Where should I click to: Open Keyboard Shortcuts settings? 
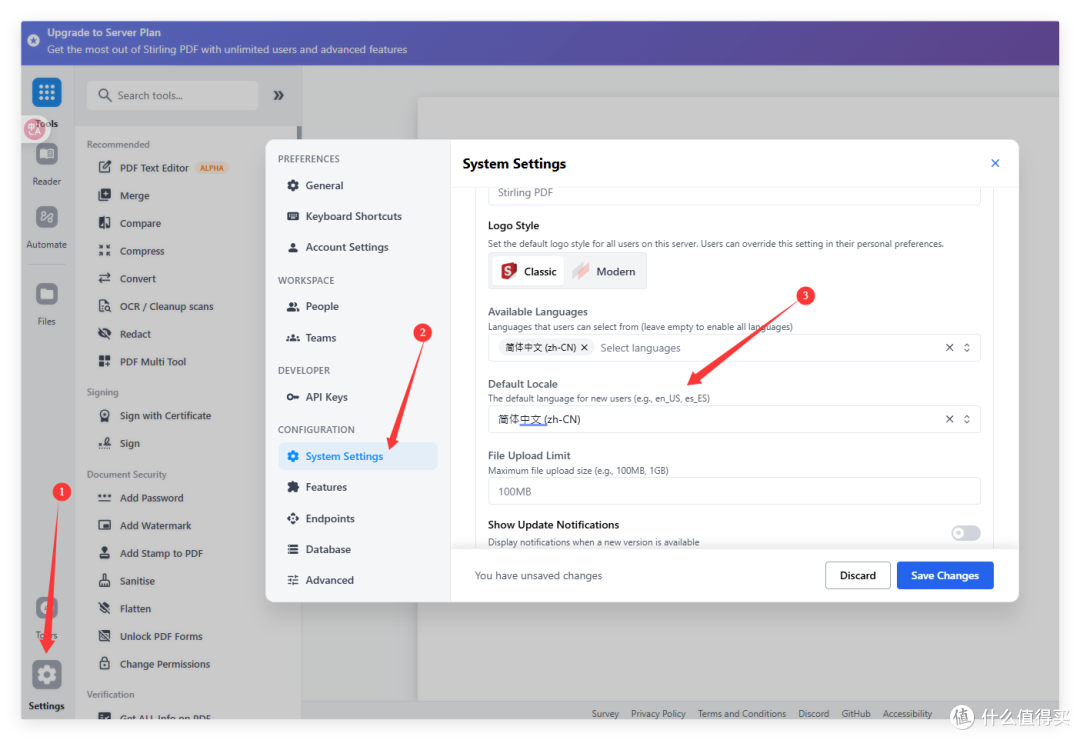[357, 216]
